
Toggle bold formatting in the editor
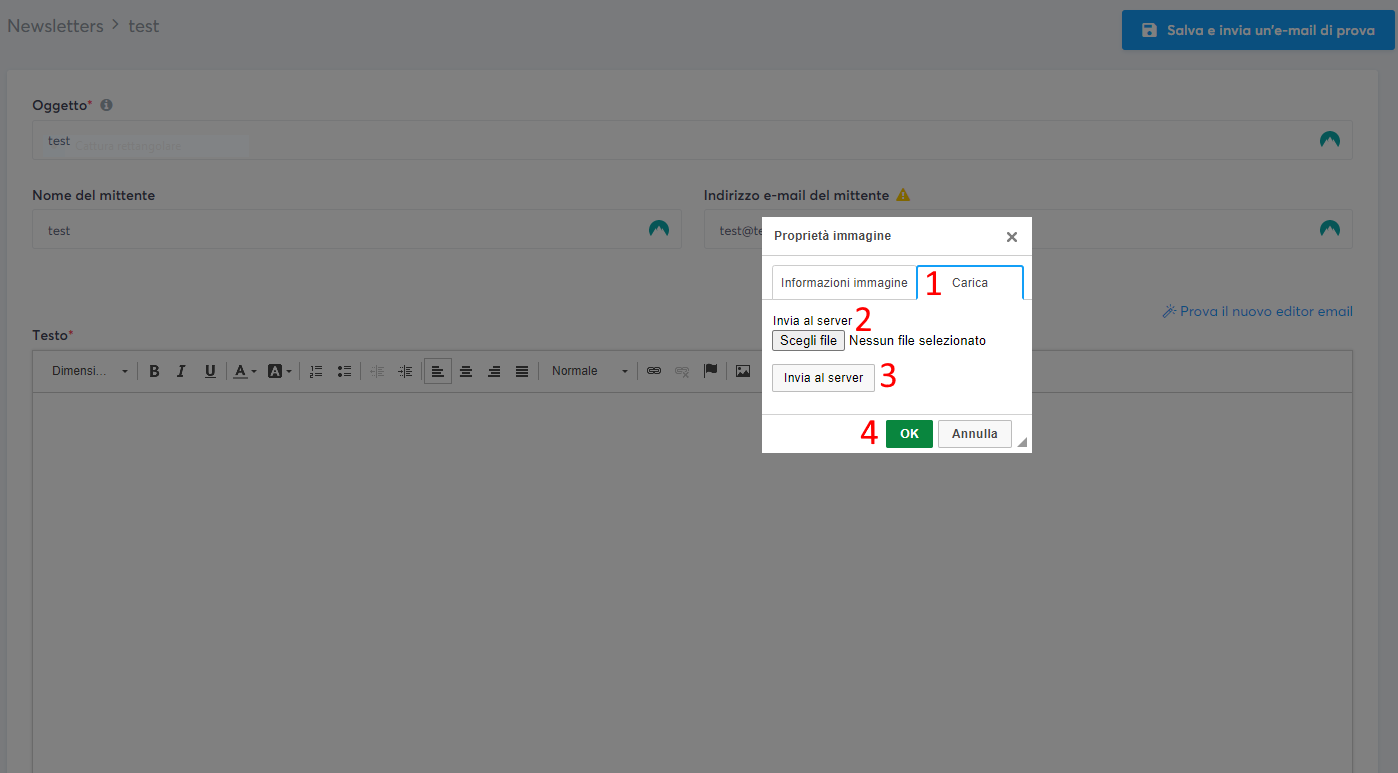point(154,370)
